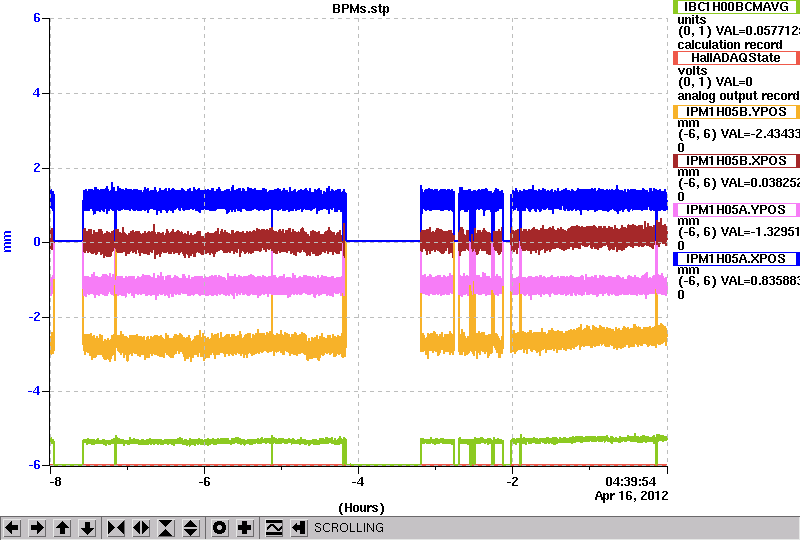
Task: Select the IPM1H05A.XPOS legend entry
Action: pos(736,259)
